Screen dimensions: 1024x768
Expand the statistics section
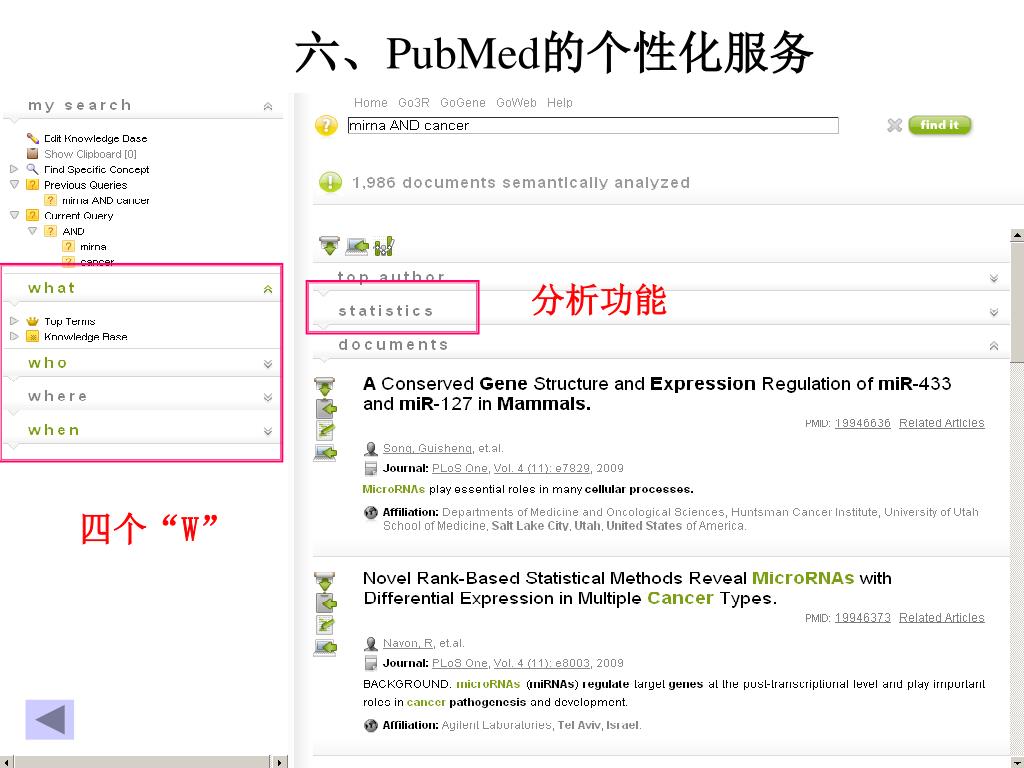[x=993, y=312]
